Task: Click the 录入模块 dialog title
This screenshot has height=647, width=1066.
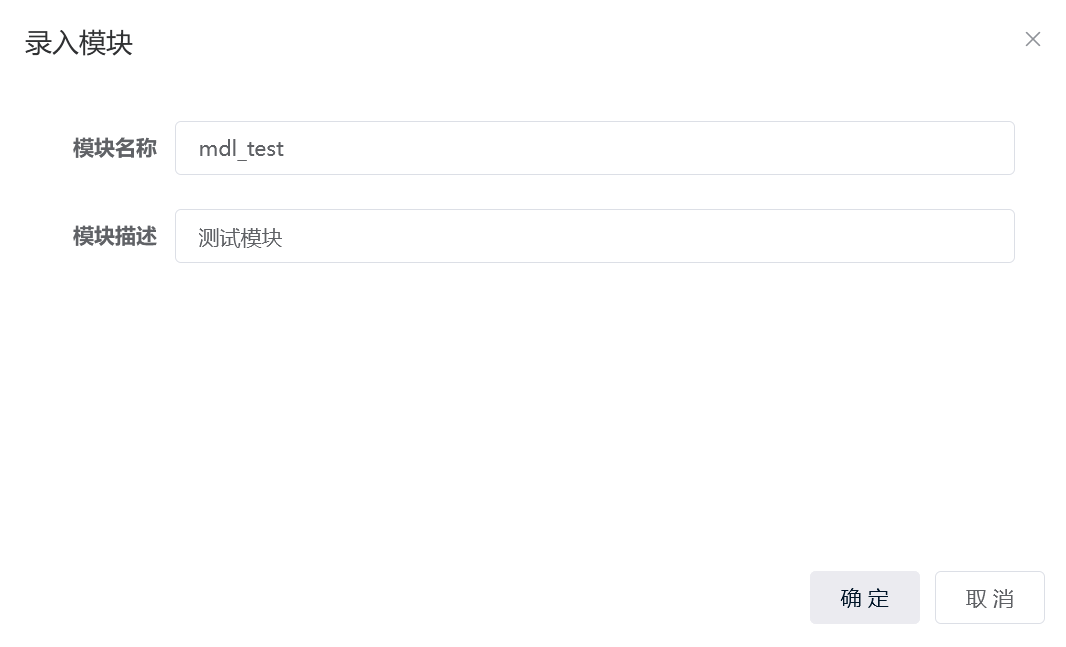Action: [79, 43]
